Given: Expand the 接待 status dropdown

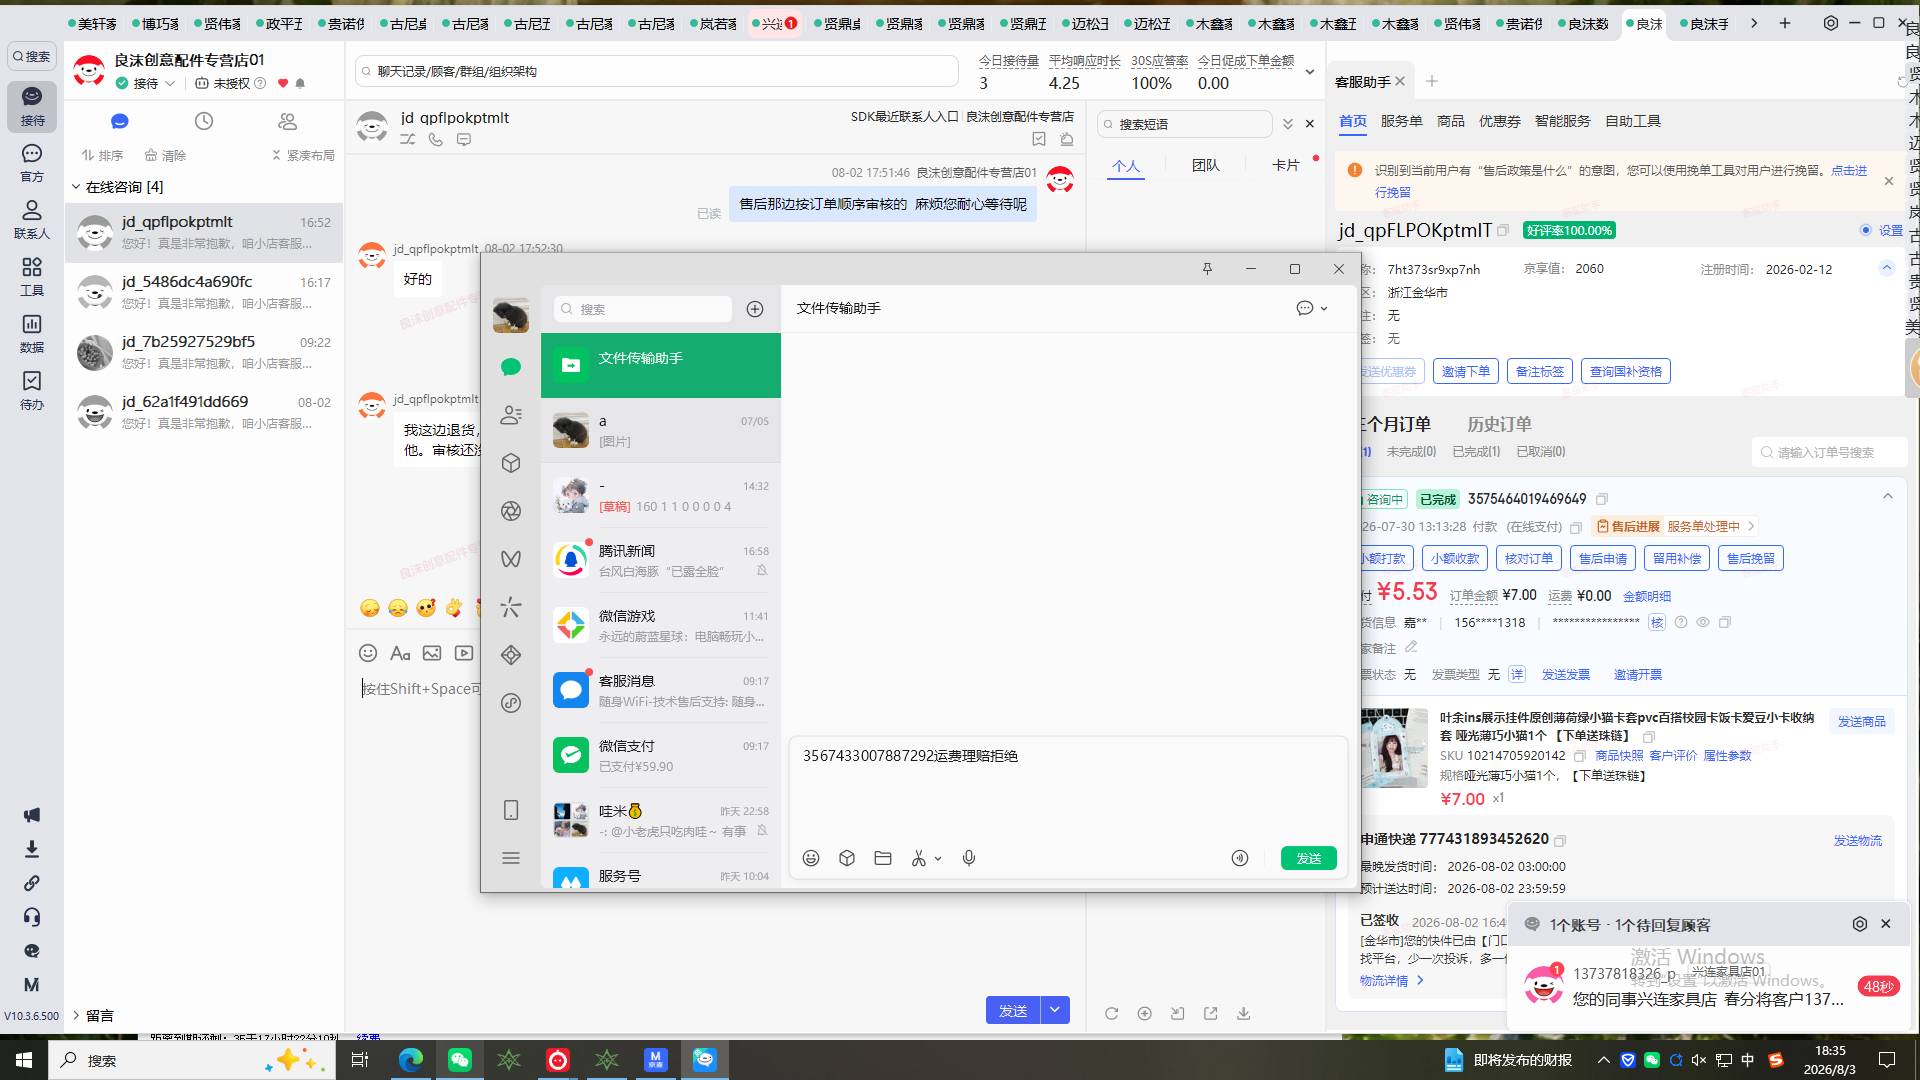Looking at the screenshot, I should pos(170,84).
